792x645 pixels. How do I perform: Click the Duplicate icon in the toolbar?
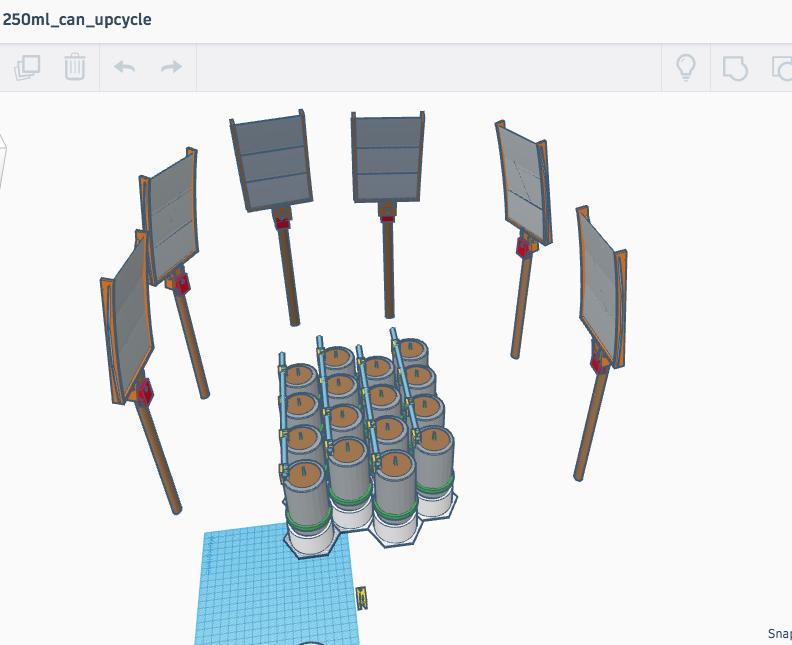27,67
